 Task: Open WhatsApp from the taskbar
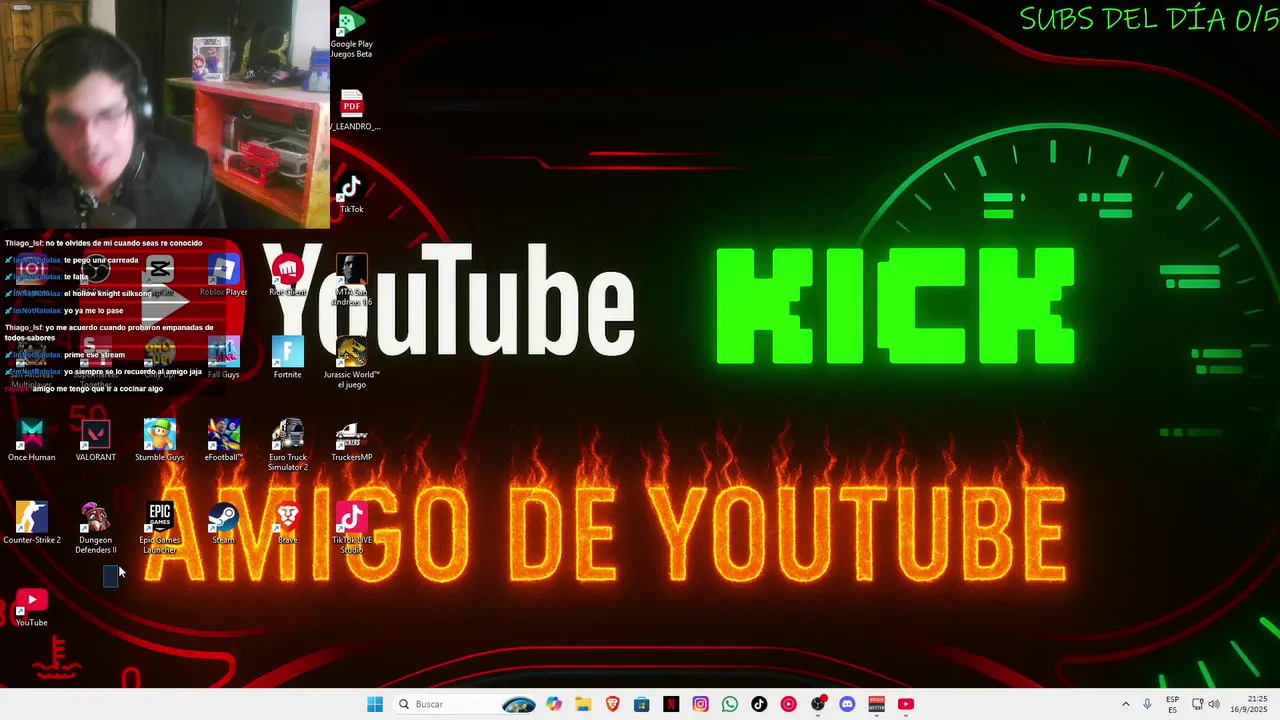pyautogui.click(x=730, y=704)
